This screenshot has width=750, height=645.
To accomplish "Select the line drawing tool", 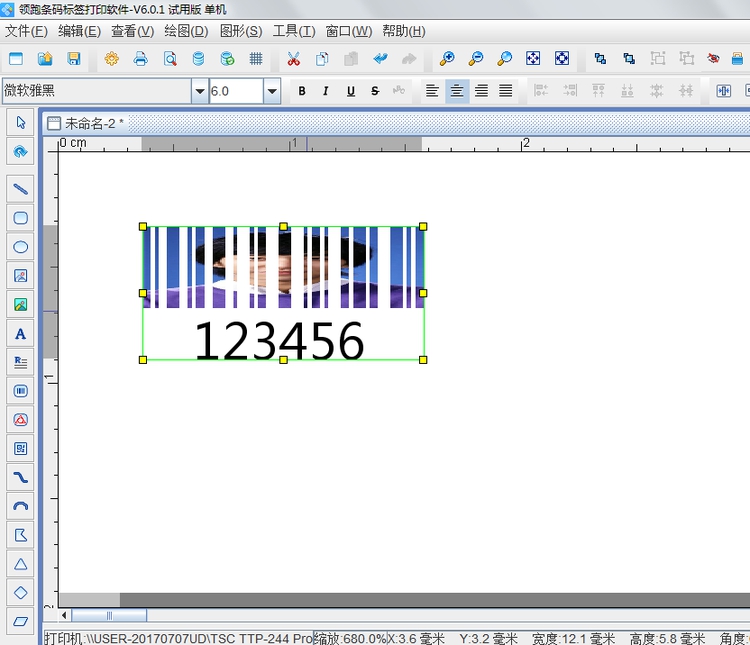I will 20,189.
